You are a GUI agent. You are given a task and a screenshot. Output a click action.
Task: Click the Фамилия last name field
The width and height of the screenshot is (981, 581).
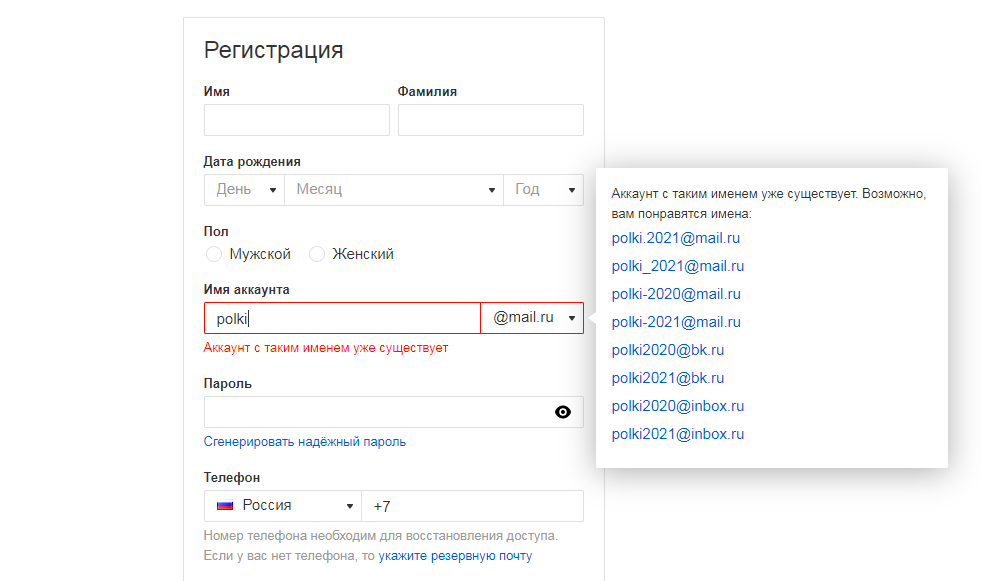click(490, 119)
